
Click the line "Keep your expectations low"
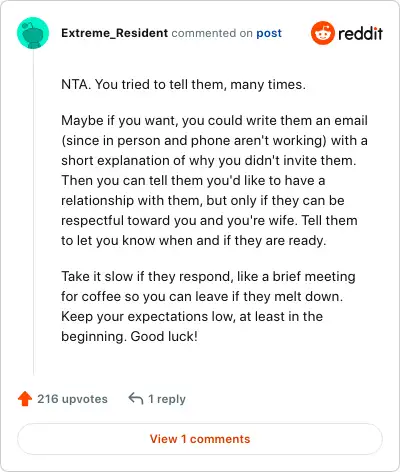tap(192, 316)
